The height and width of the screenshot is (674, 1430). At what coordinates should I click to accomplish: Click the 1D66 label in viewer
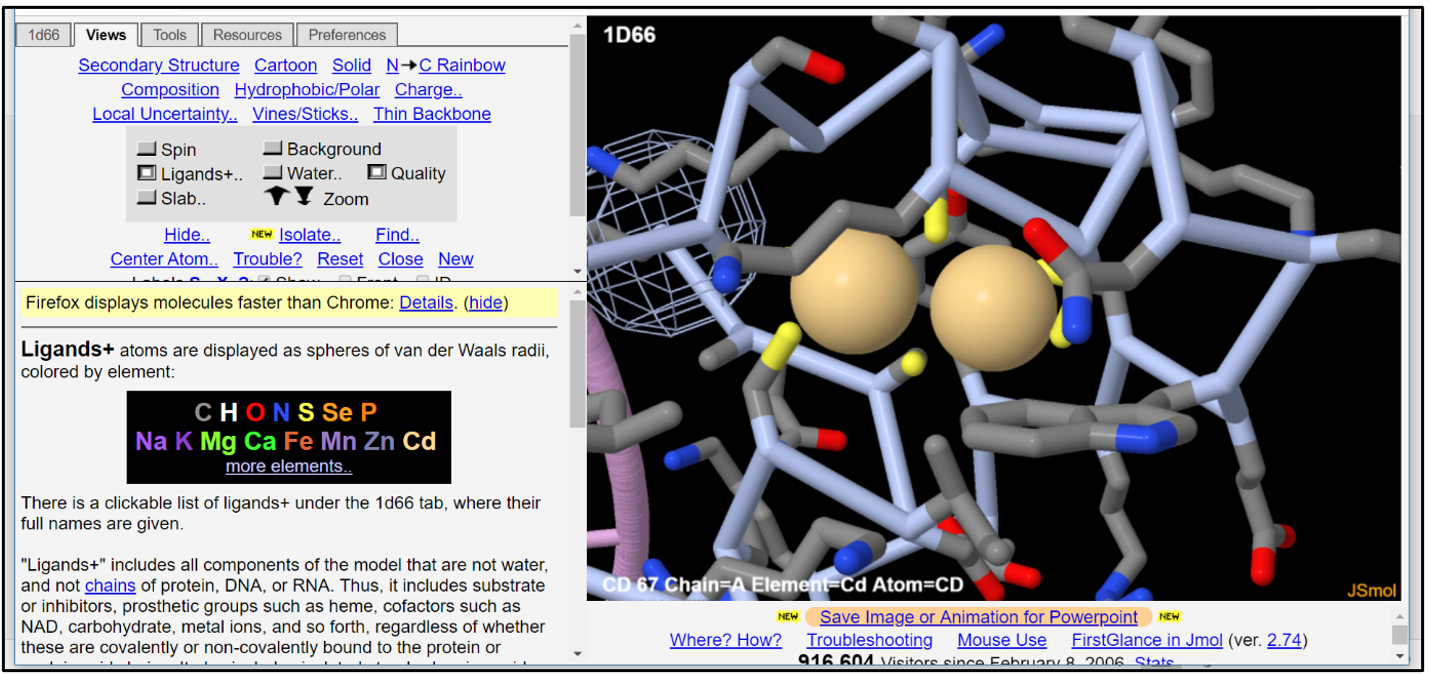pos(629,36)
